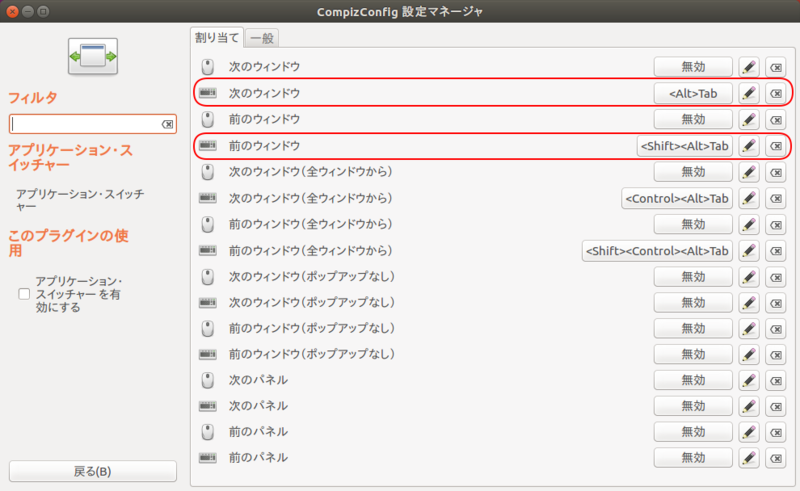Click the Application Switcher plugin icon at top left
800x491 pixels.
point(93,56)
